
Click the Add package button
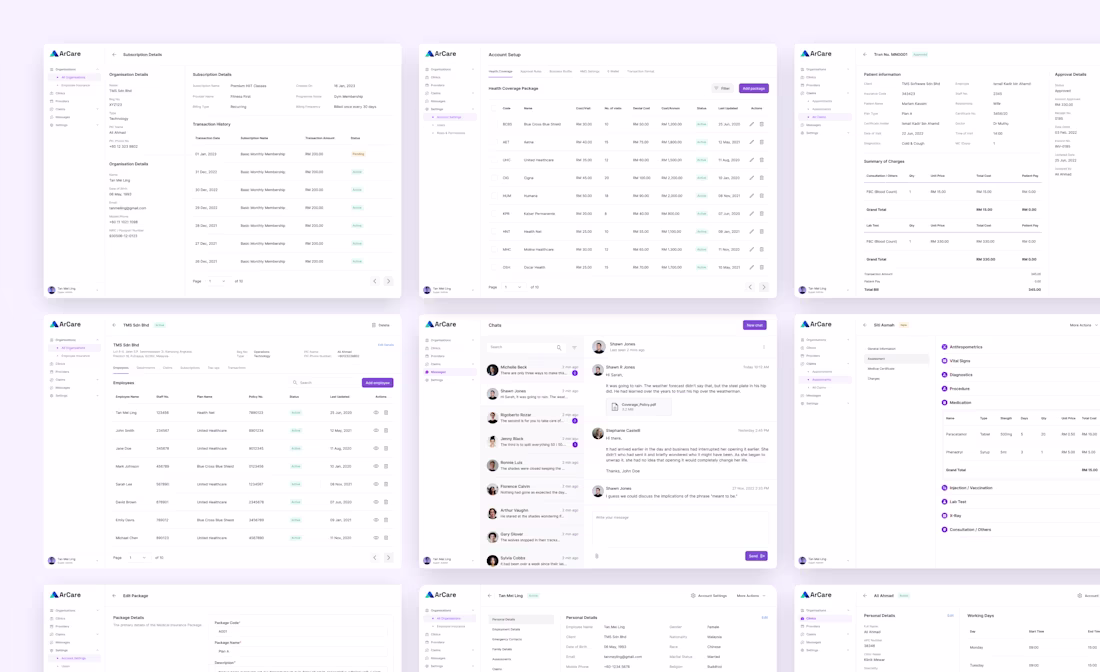753,88
